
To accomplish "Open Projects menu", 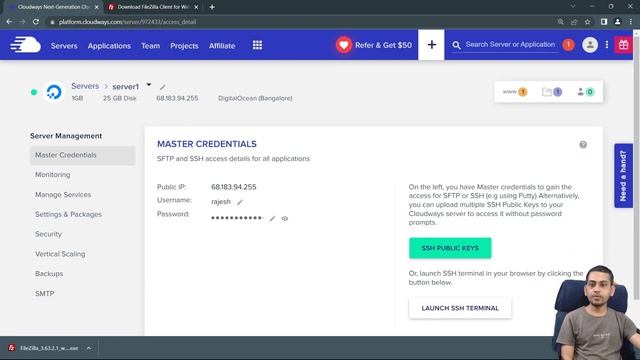I will coord(184,46).
